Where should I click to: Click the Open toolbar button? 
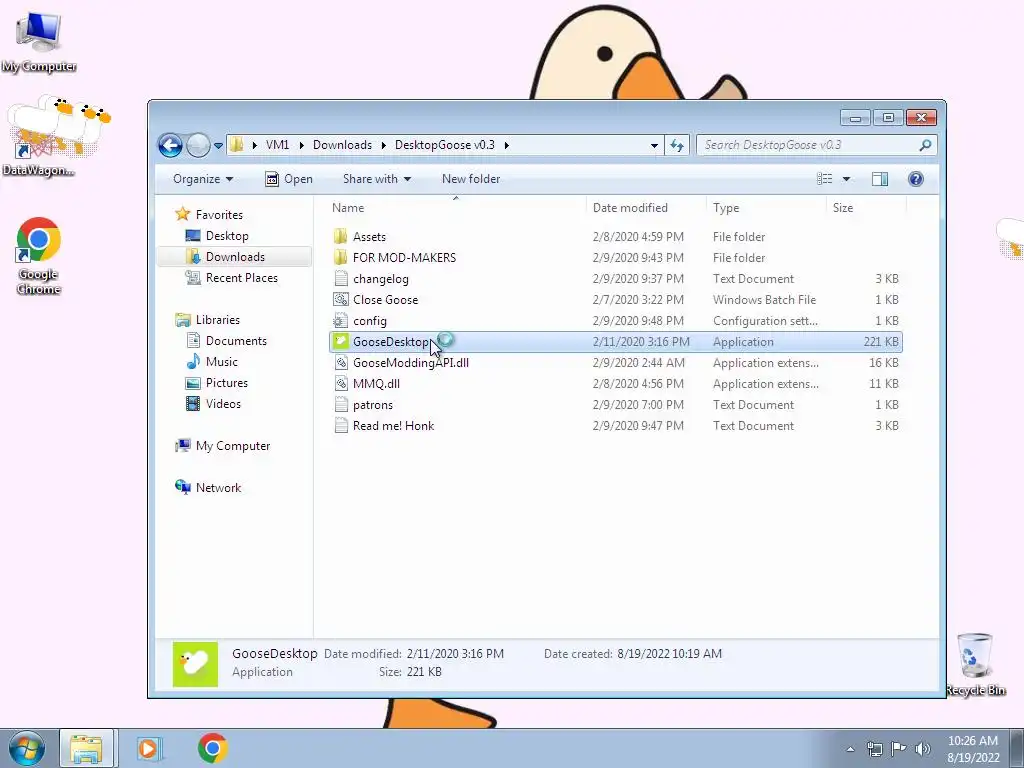pyautogui.click(x=289, y=179)
